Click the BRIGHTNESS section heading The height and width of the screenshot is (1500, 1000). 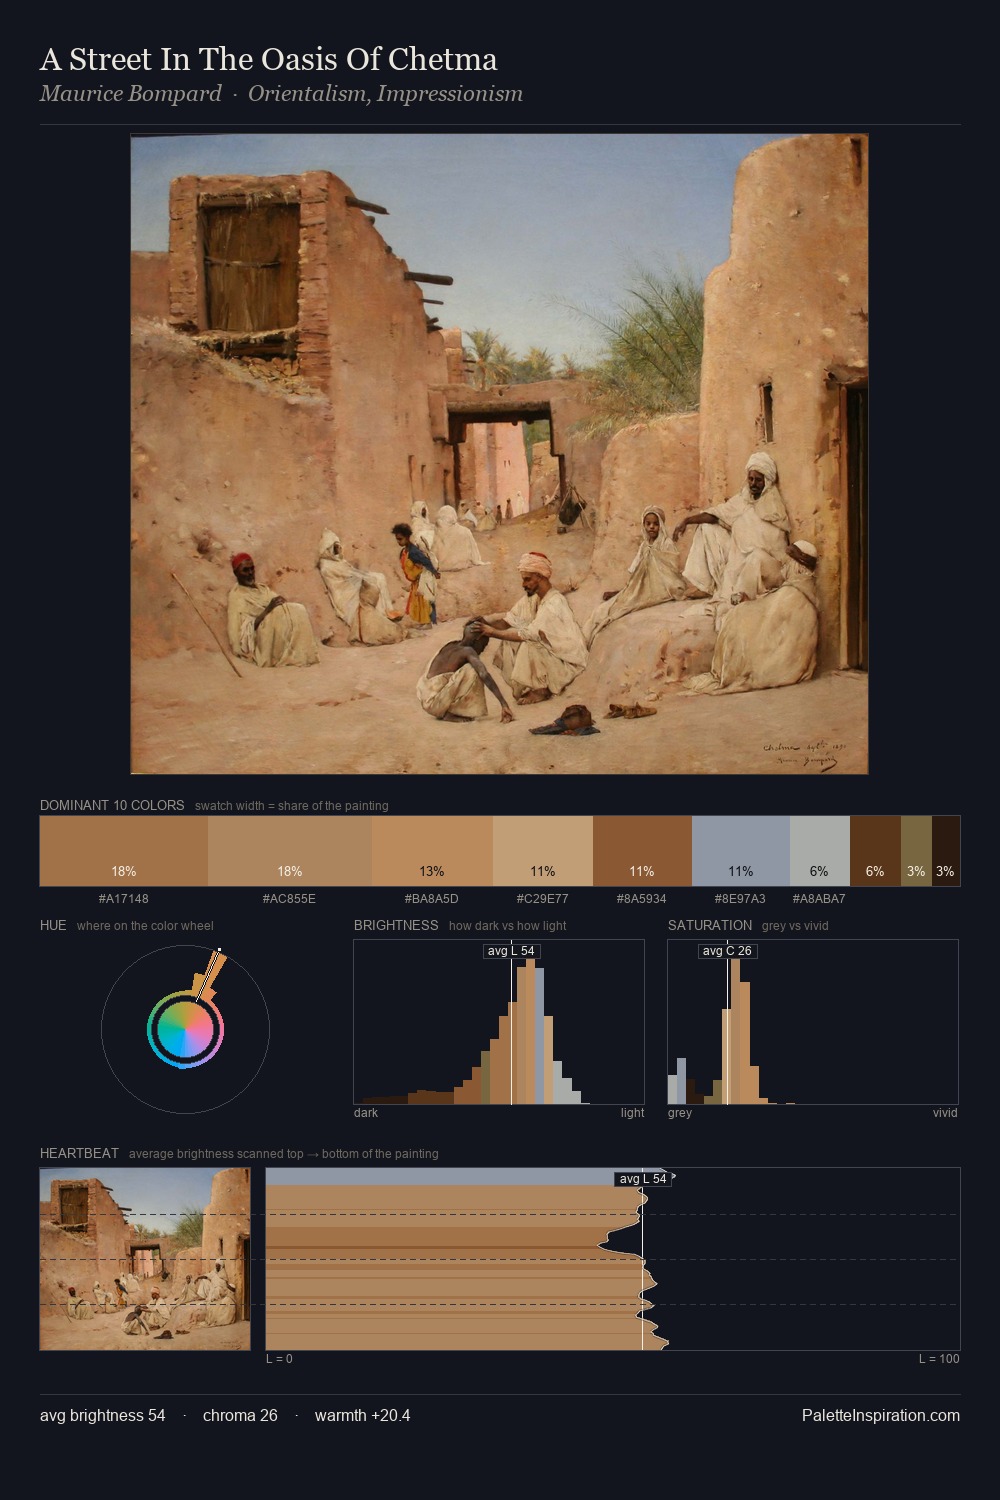[396, 925]
